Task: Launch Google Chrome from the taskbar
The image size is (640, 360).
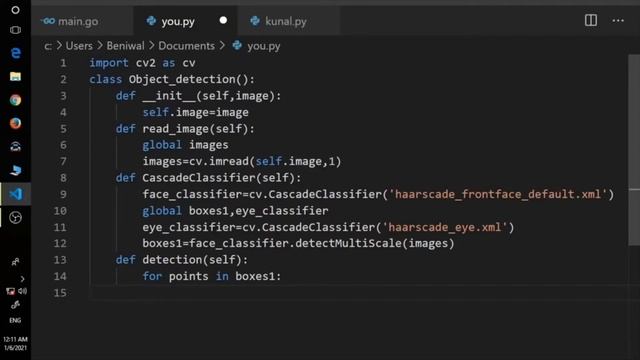Action: click(x=16, y=100)
